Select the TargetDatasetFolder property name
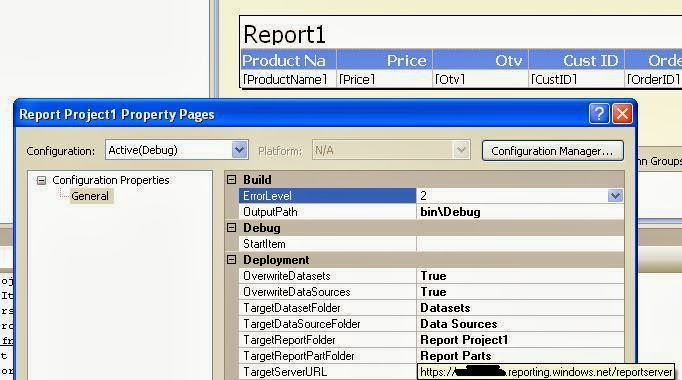 (292, 308)
